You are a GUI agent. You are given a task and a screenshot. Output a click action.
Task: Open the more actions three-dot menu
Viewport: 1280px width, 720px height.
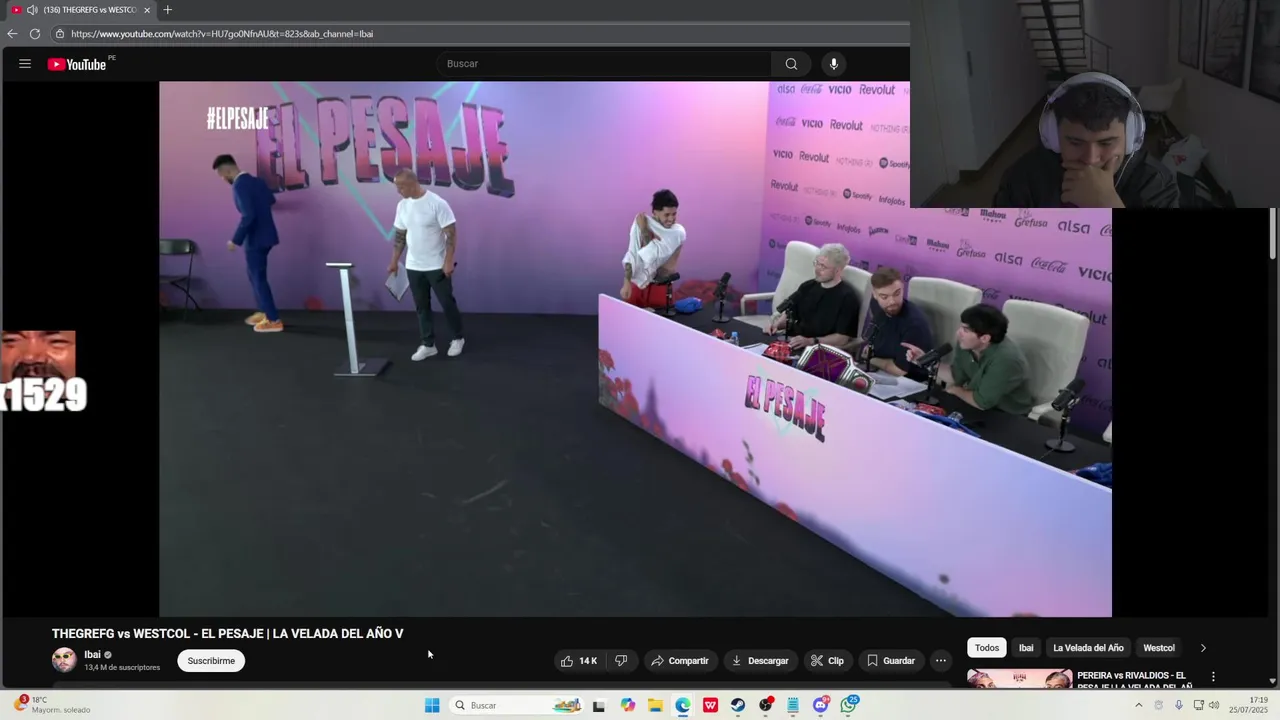coord(940,661)
